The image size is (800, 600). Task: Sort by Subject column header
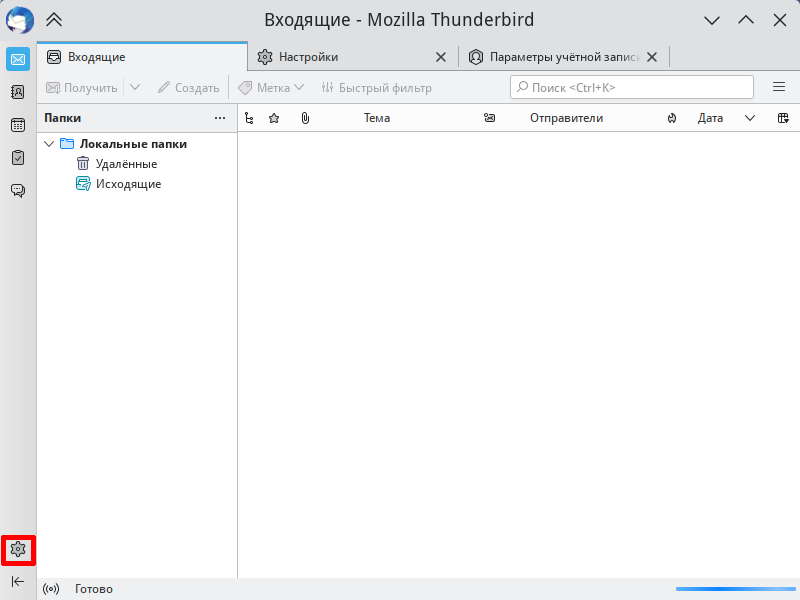pos(377,118)
